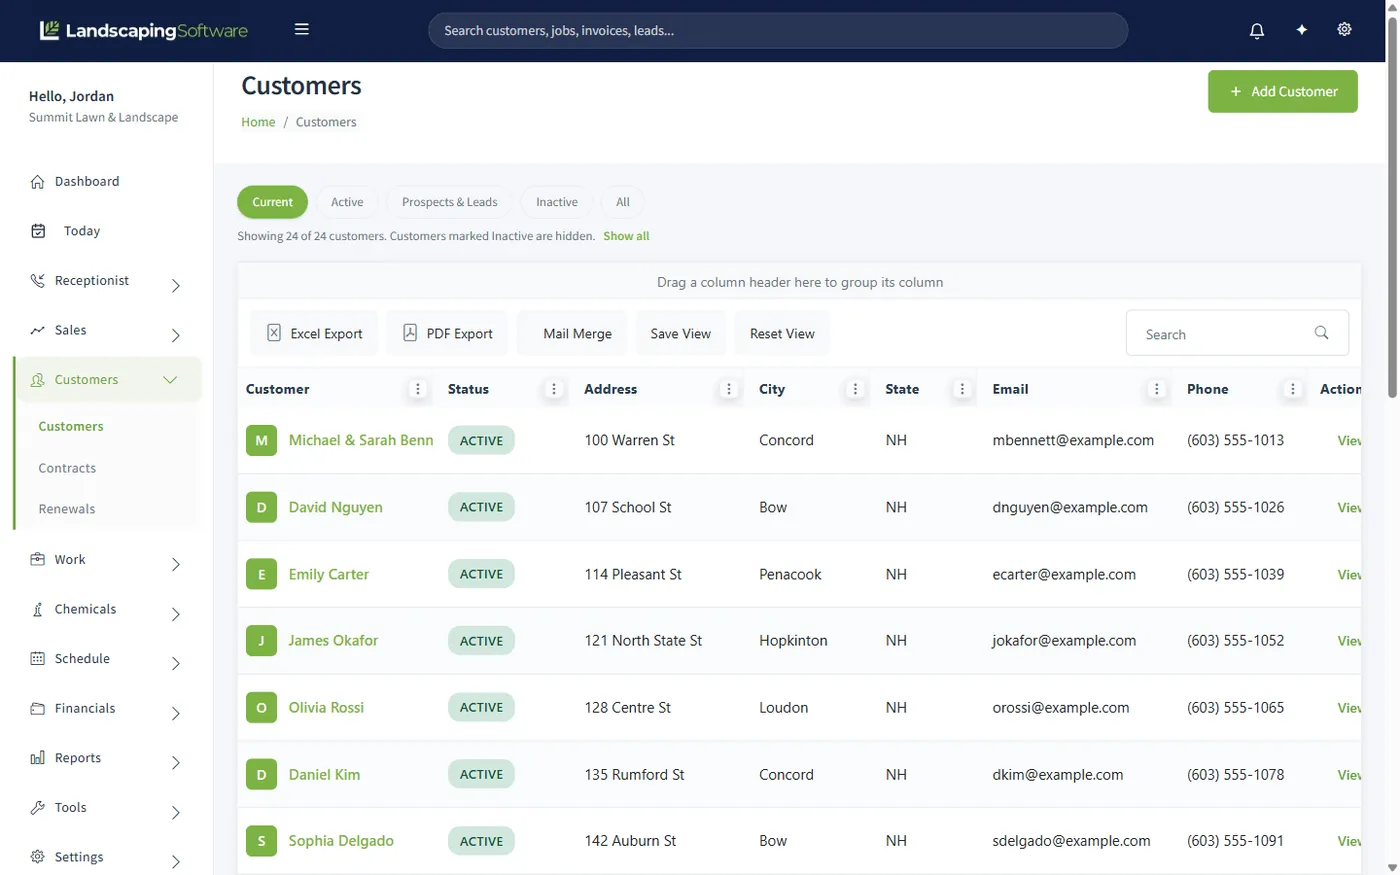
Task: Click the Show all link
Action: click(x=626, y=236)
